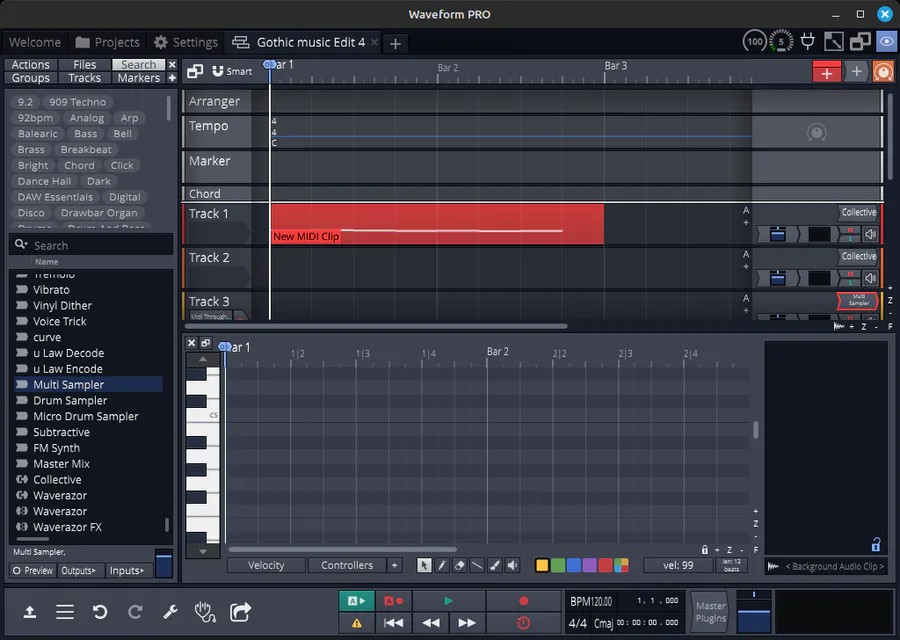Click the export share arrow icon
Viewport: 900px width, 640px height.
240,612
